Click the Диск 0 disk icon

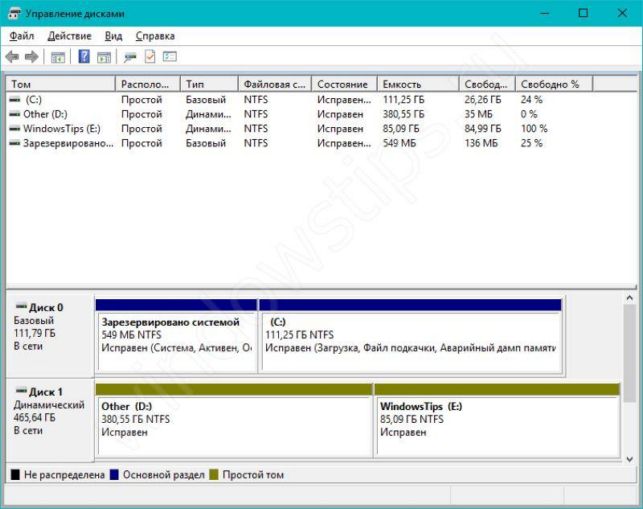(x=21, y=306)
